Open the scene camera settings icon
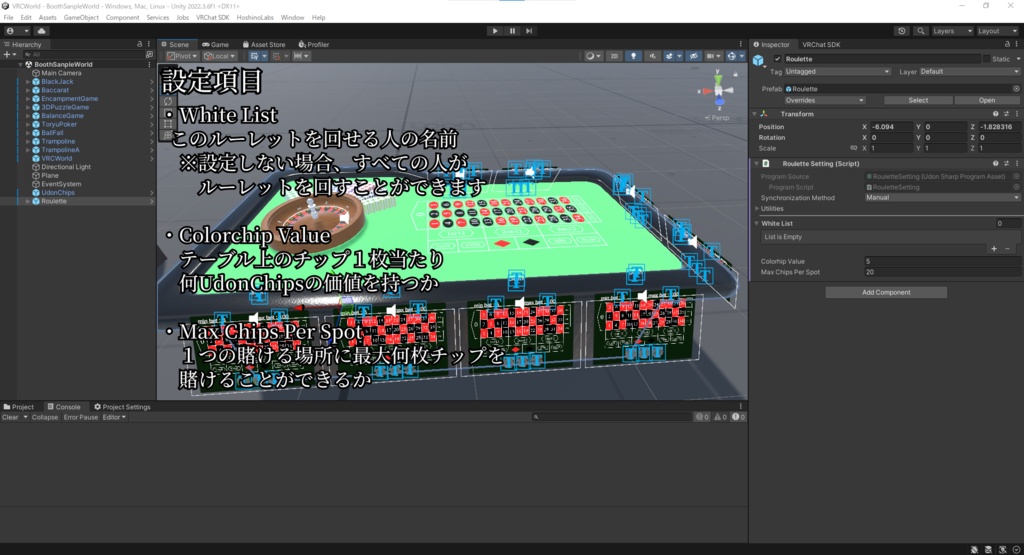The image size is (1024, 555). pos(713,56)
